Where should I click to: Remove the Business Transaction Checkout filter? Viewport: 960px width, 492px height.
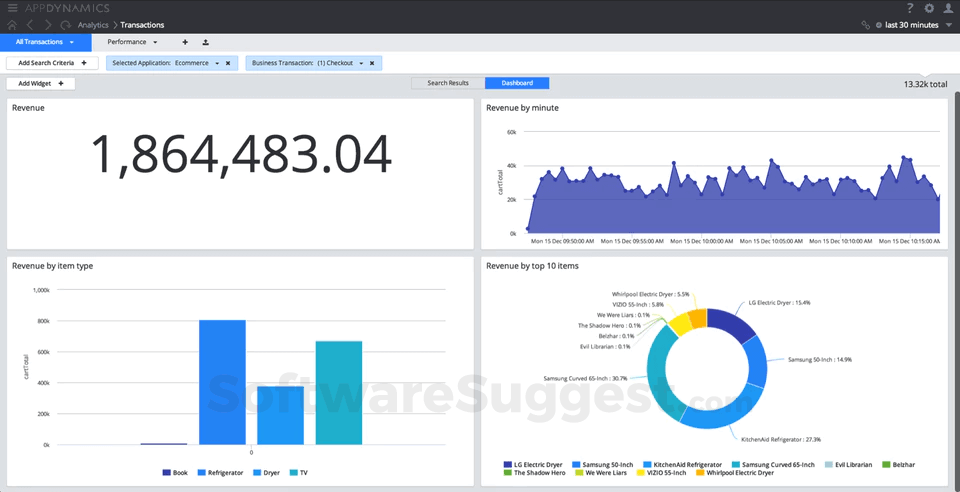coord(372,63)
